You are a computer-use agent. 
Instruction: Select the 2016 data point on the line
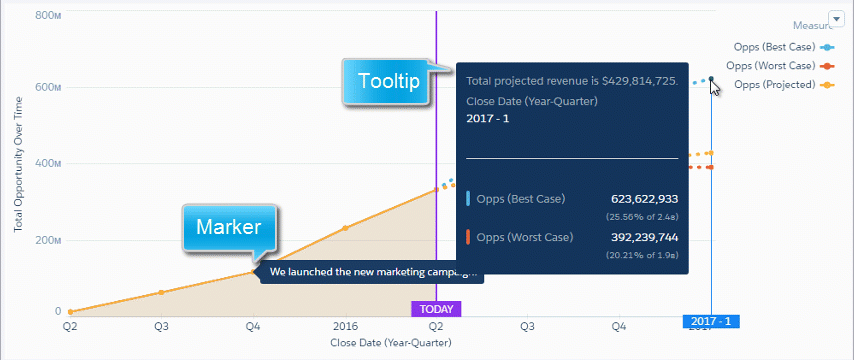click(345, 228)
